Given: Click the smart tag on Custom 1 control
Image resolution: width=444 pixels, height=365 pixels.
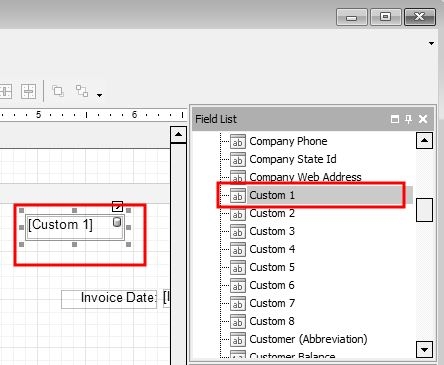Looking at the screenshot, I should click(117, 207).
